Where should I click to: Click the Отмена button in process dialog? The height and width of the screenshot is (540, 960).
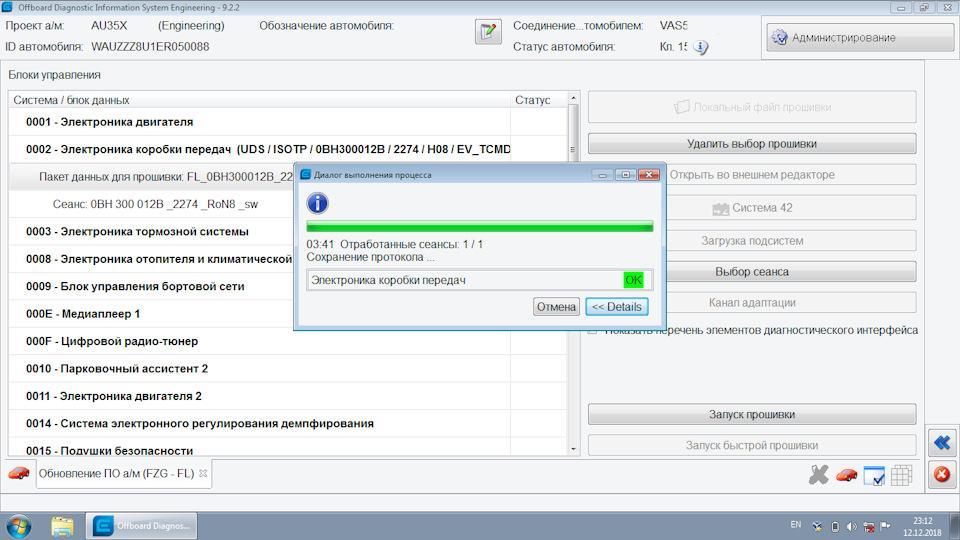tap(556, 307)
